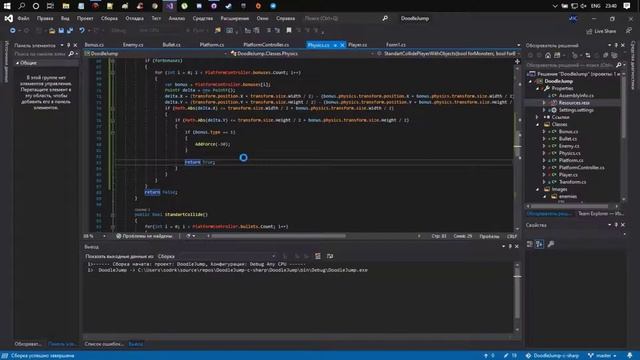
Task: Collapse the DoodleJump project node
Action: click(x=531, y=81)
